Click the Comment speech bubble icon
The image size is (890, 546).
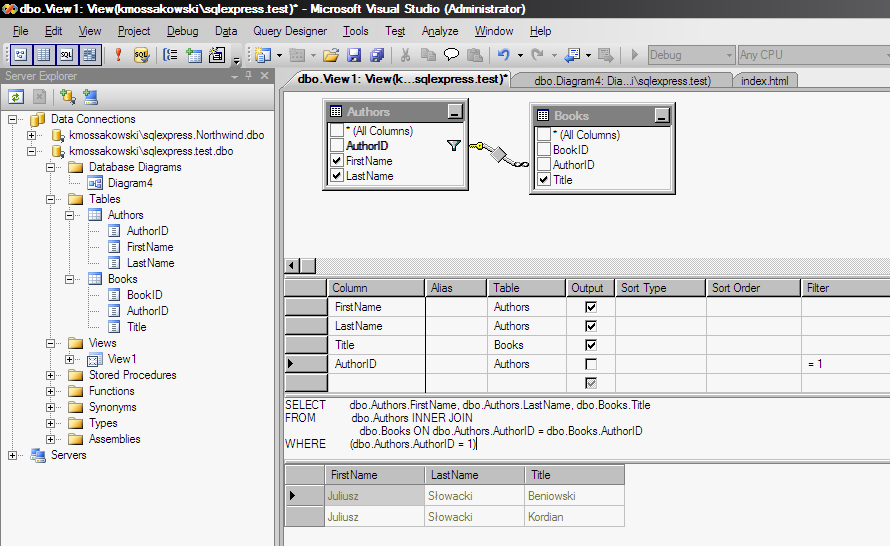[451, 55]
